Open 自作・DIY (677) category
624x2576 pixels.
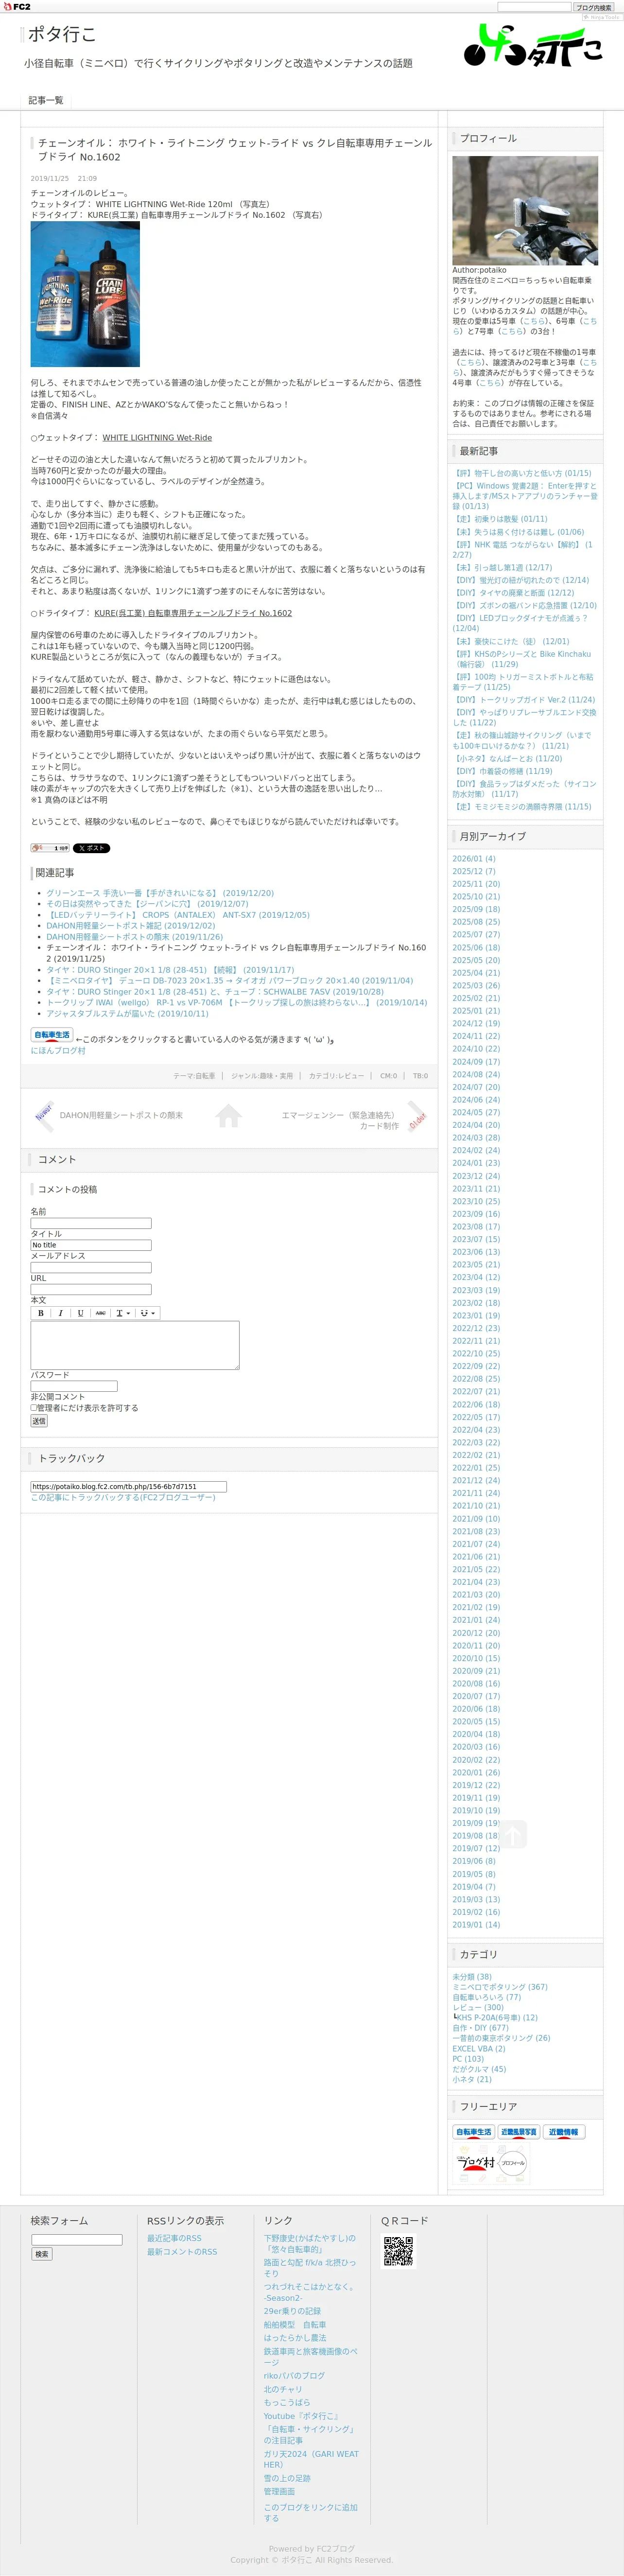tap(480, 2027)
